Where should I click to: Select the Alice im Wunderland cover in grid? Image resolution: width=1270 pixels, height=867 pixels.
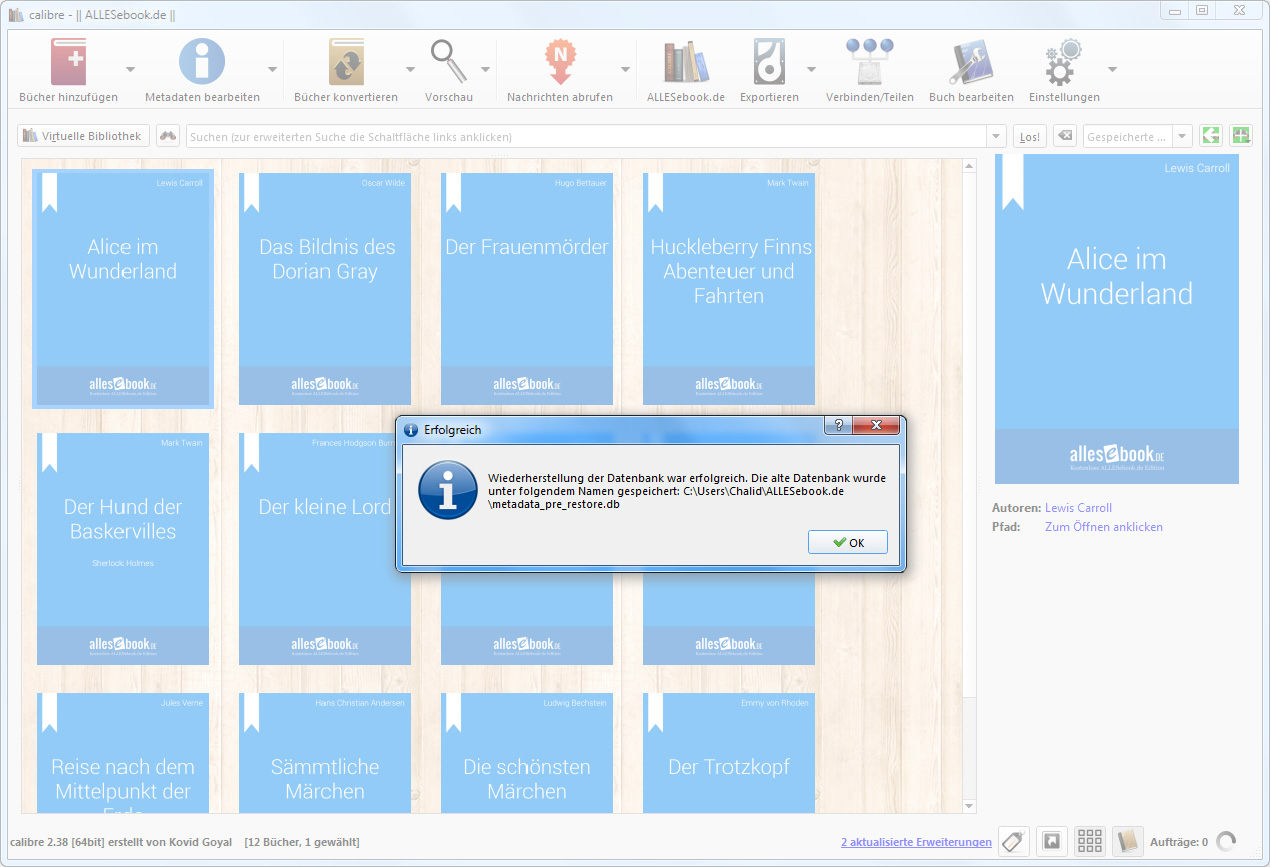click(x=123, y=289)
